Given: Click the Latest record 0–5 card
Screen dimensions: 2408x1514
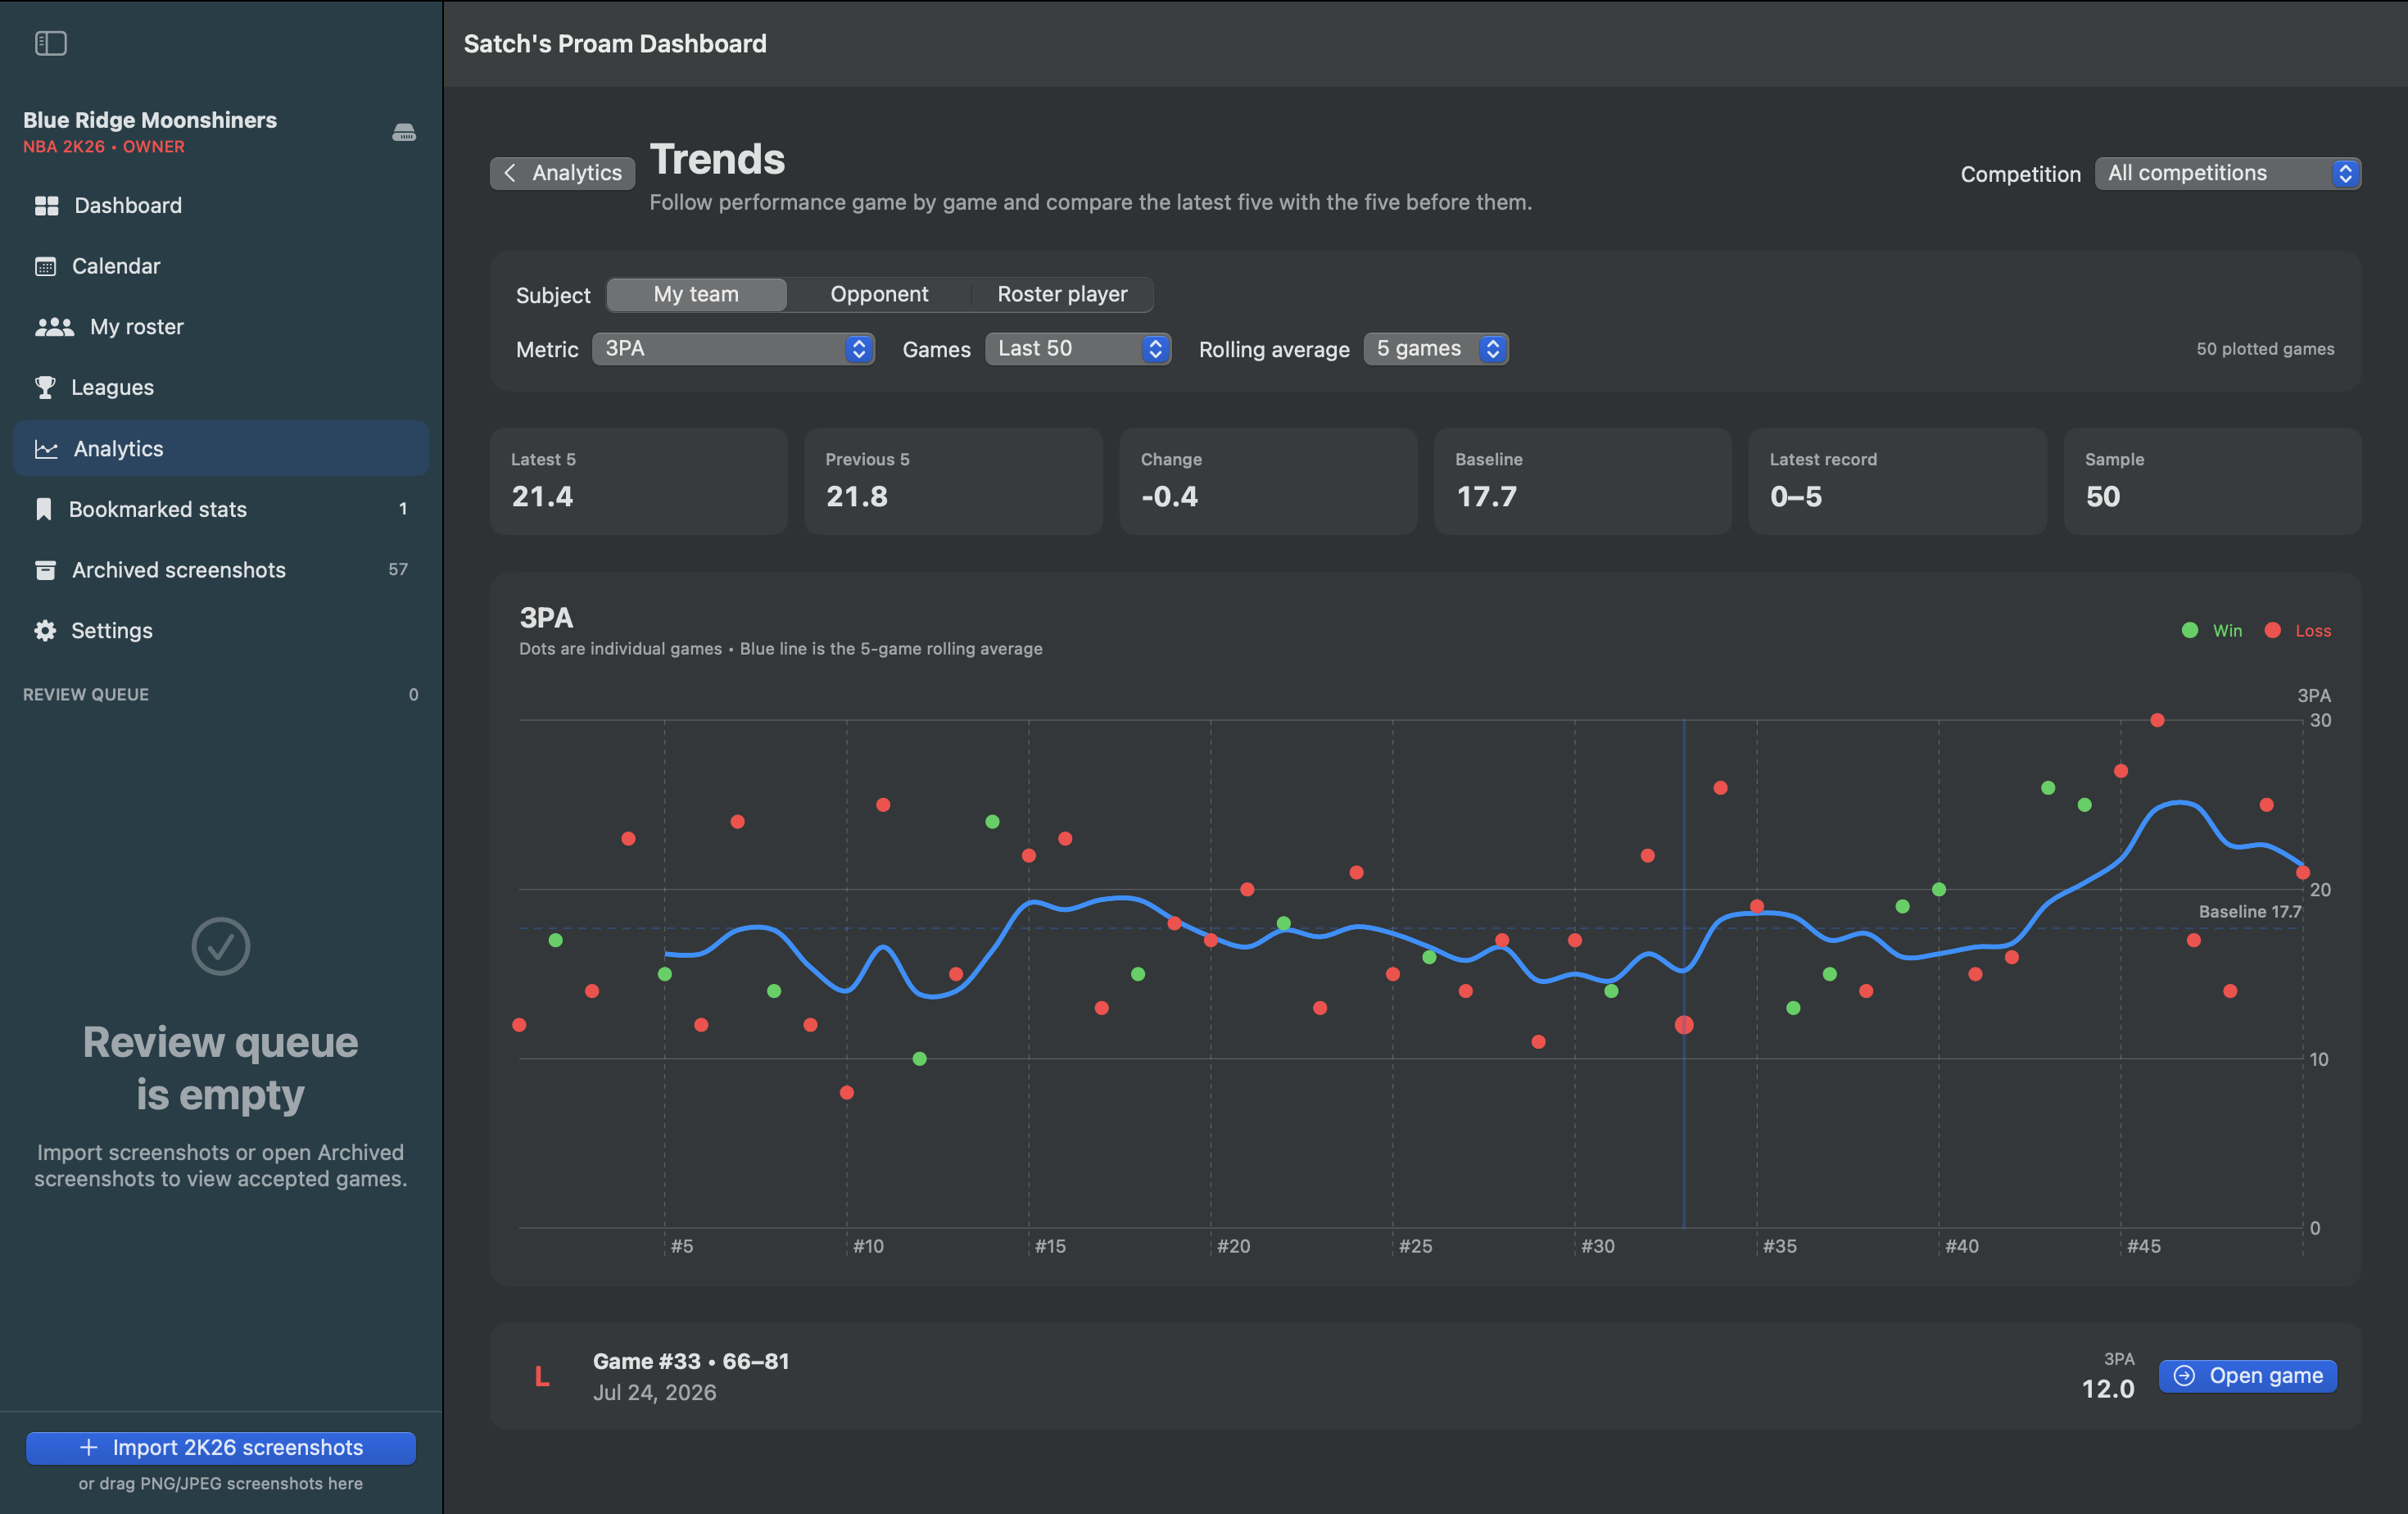Looking at the screenshot, I should 1897,481.
